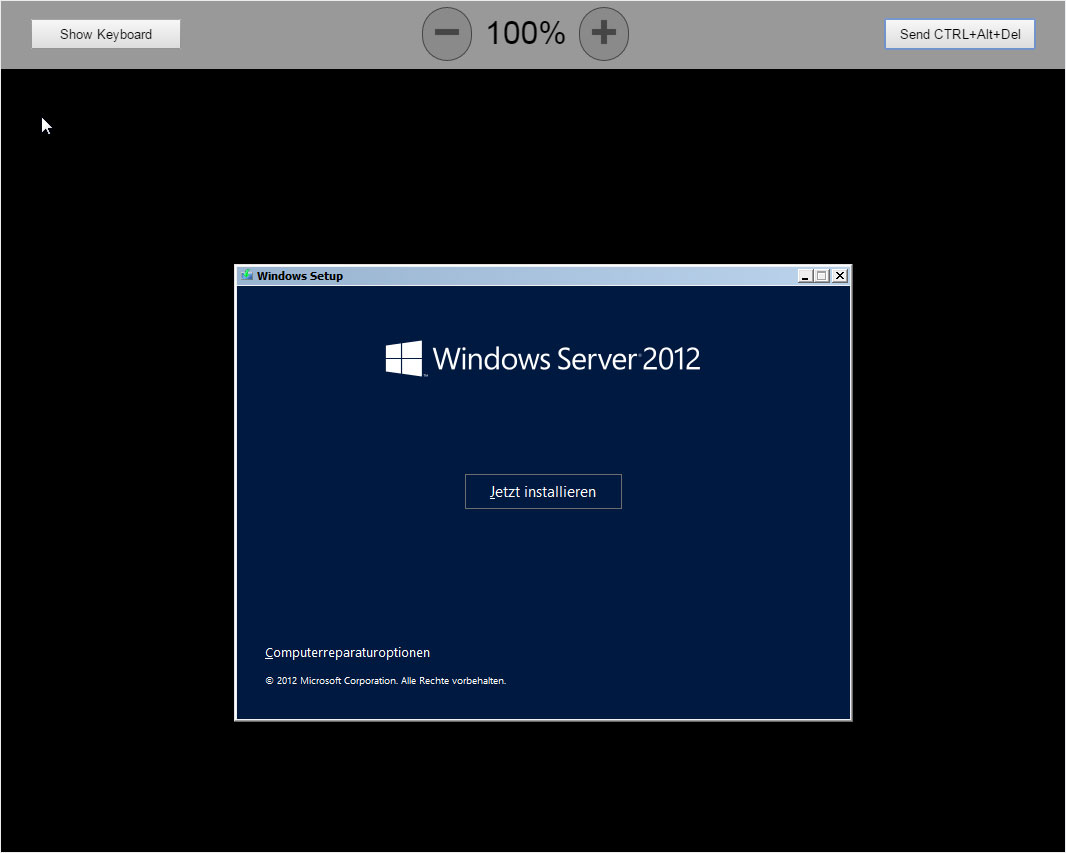
Task: Click the Windows Setup window title text
Action: click(x=300, y=276)
